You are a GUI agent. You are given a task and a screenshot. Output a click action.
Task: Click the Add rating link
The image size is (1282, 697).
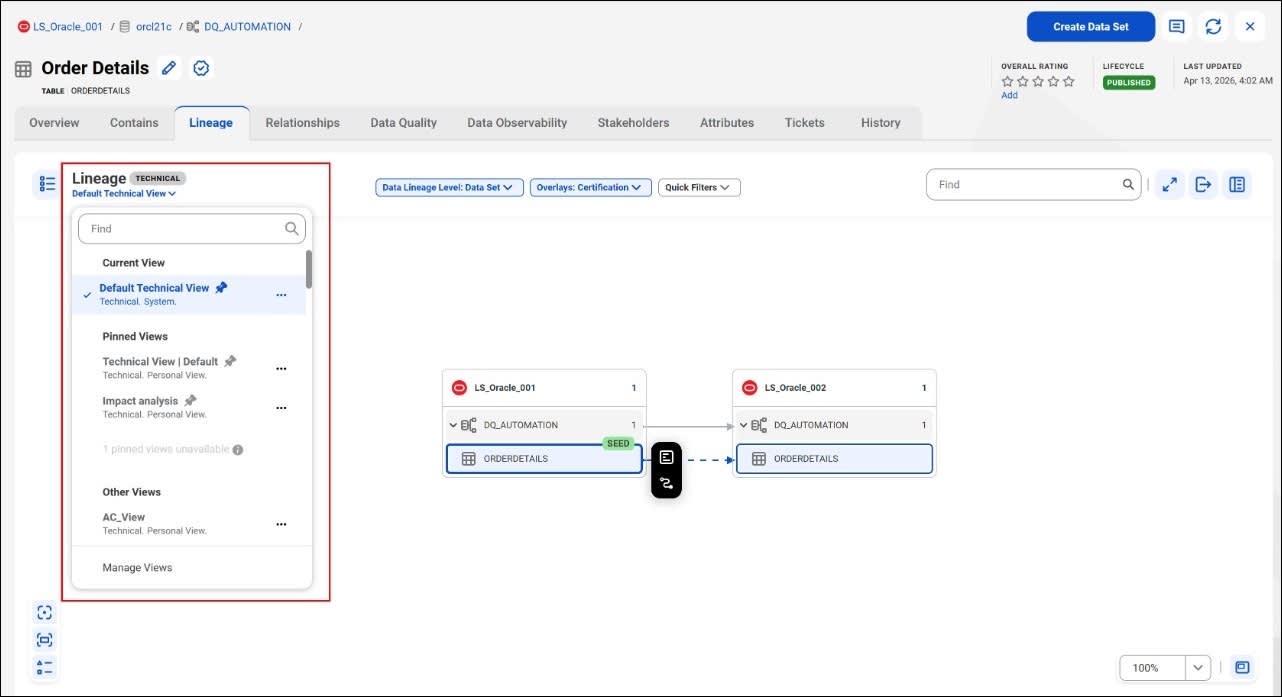coord(1009,95)
